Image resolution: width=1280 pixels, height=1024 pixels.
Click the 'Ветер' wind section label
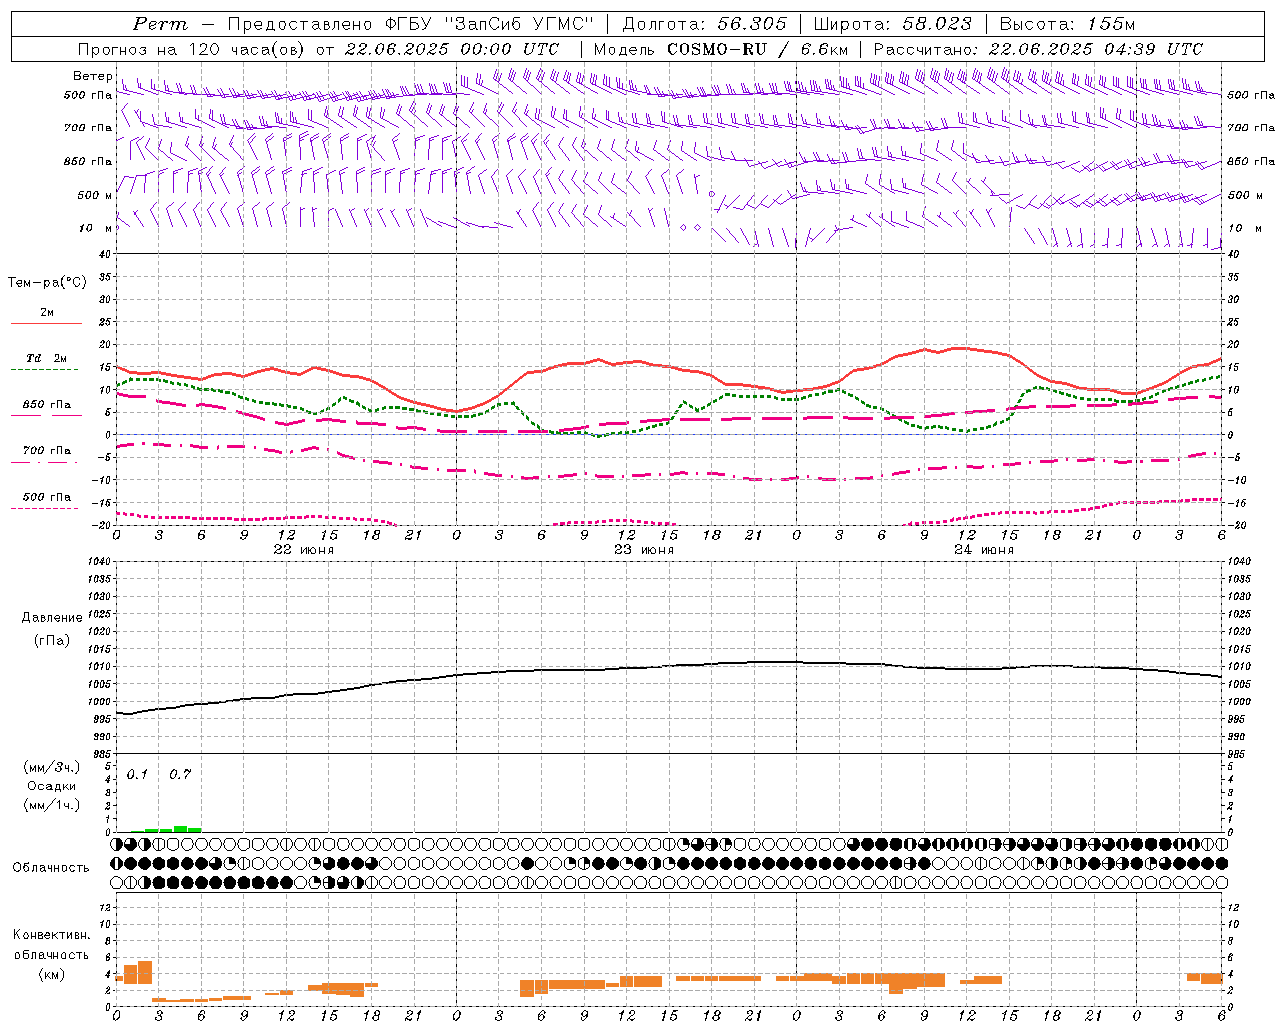click(x=92, y=76)
